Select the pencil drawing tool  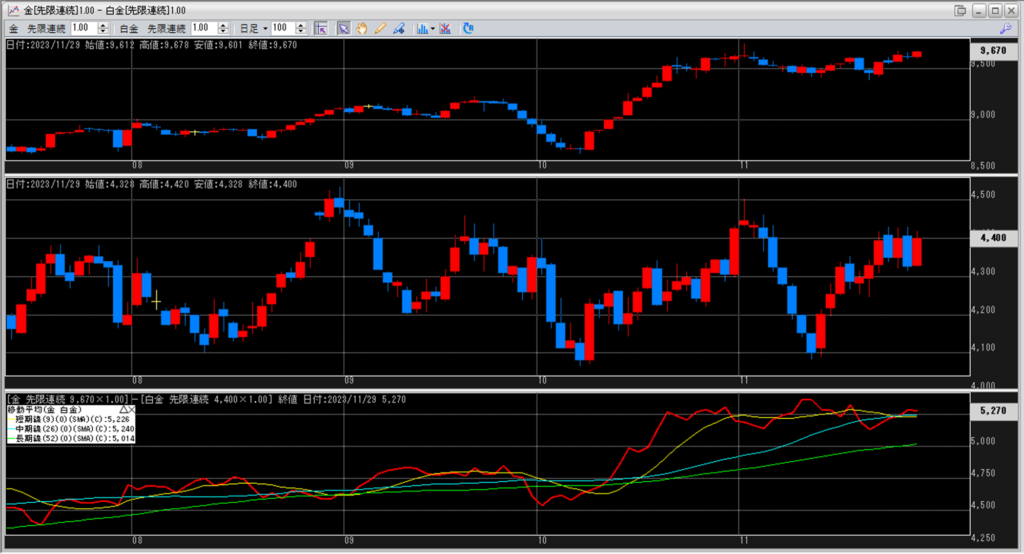pyautogui.click(x=379, y=28)
